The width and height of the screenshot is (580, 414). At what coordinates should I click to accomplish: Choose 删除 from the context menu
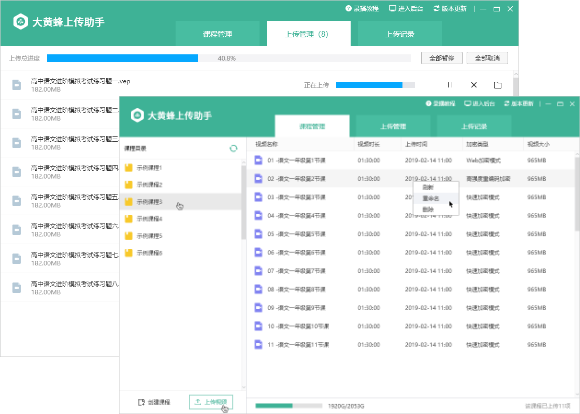(436, 209)
